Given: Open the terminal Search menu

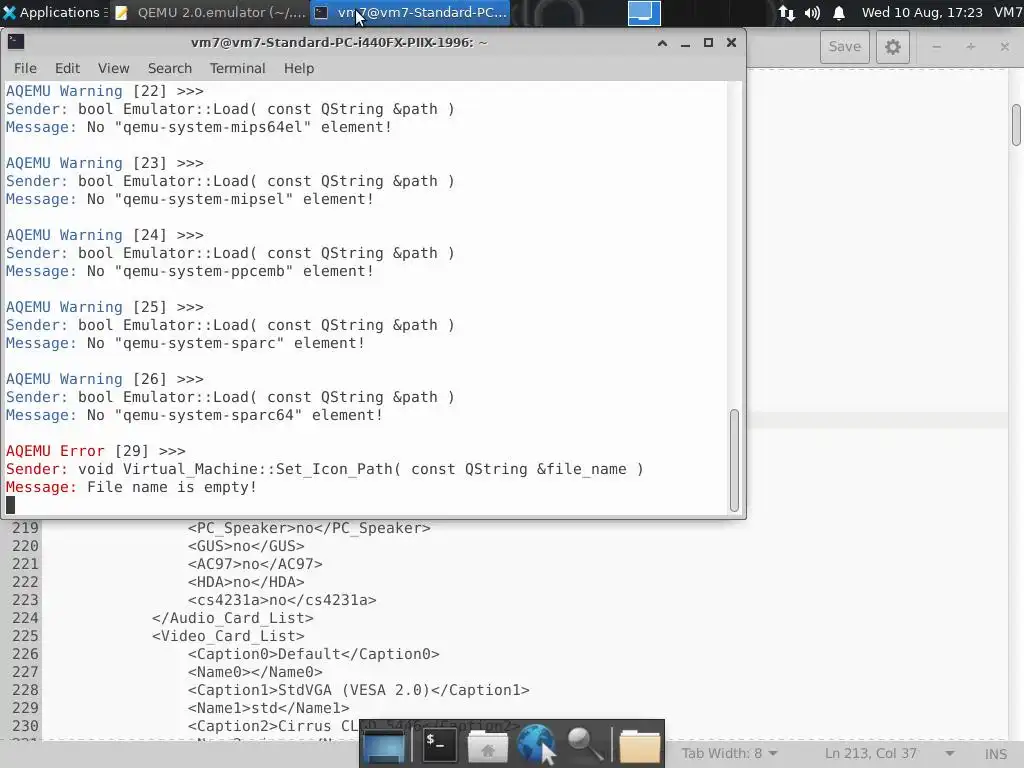Looking at the screenshot, I should tap(170, 68).
